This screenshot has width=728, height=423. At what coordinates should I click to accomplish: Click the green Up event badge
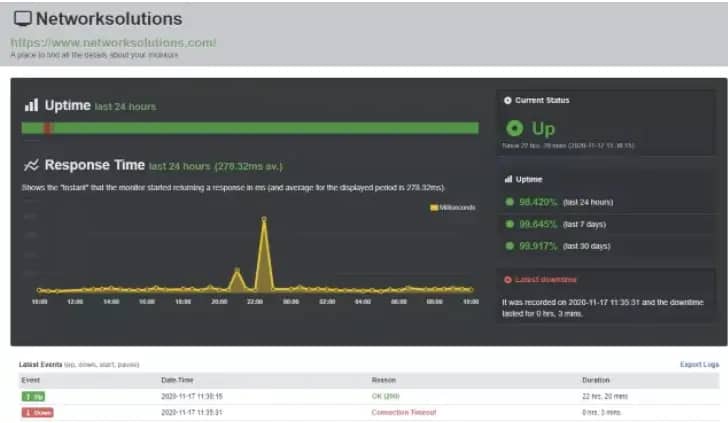(x=33, y=397)
